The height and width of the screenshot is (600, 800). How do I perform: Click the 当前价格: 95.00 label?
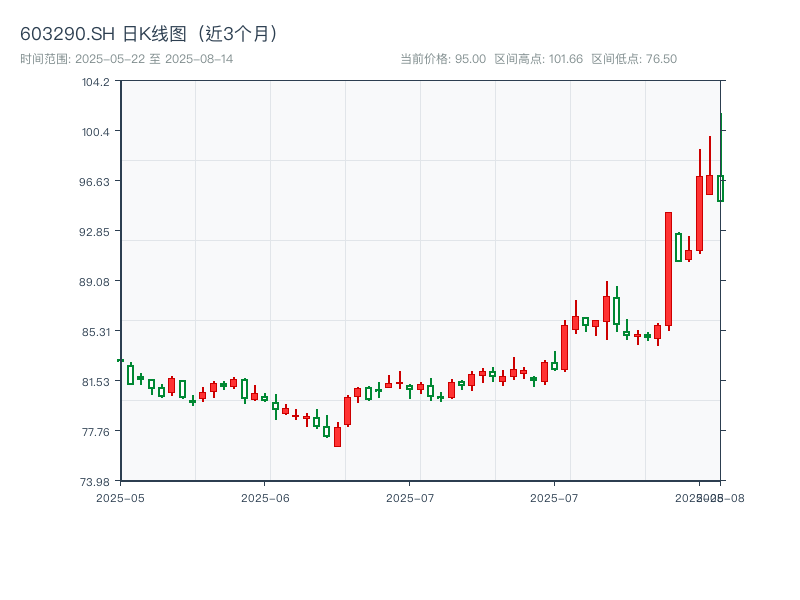(x=443, y=59)
